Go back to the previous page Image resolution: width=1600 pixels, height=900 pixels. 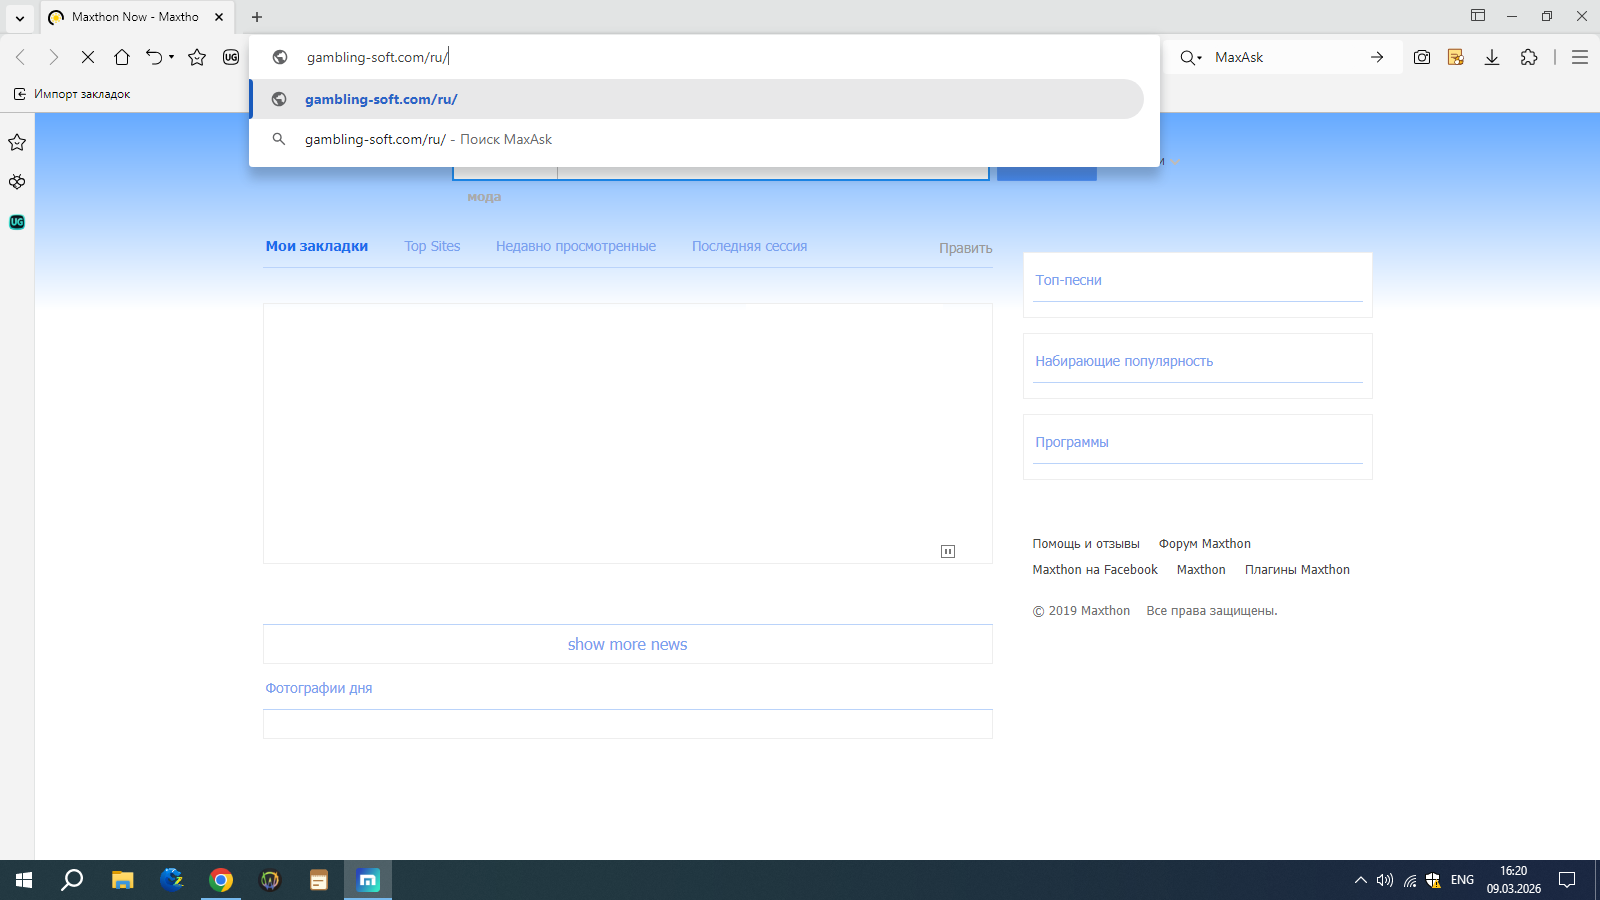click(21, 57)
